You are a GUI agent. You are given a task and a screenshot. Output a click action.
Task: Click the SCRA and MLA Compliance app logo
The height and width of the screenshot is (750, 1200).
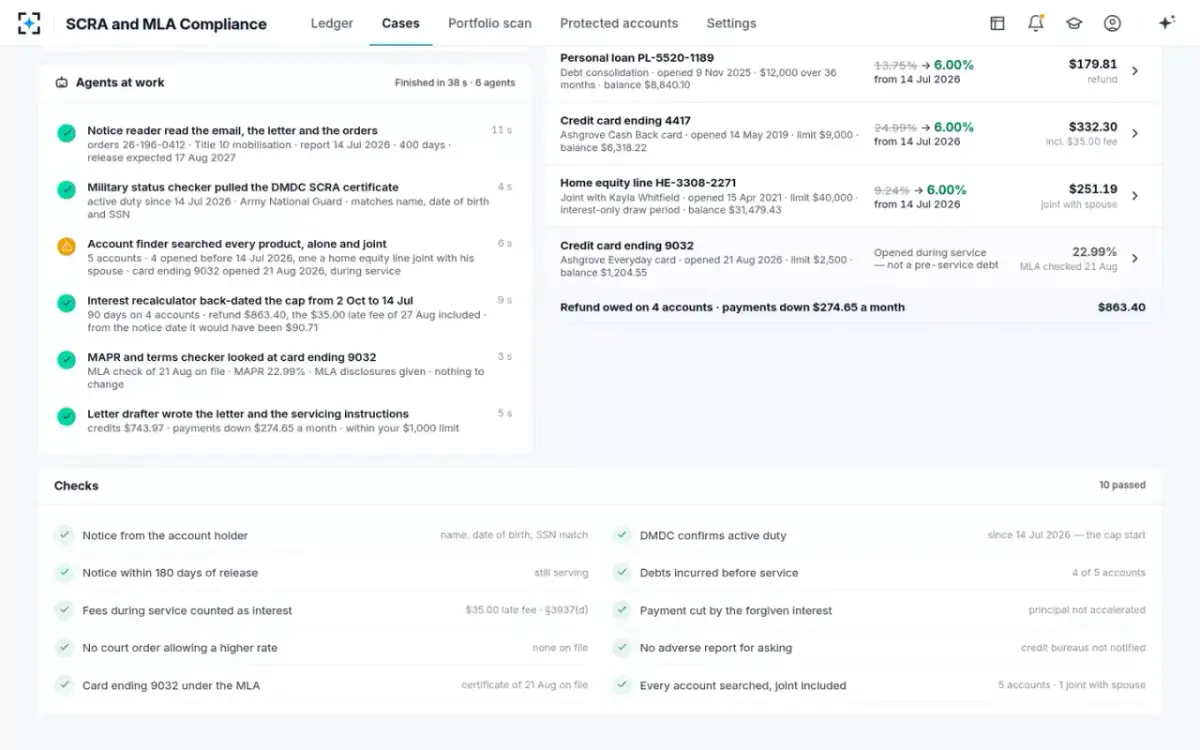pyautogui.click(x=29, y=23)
